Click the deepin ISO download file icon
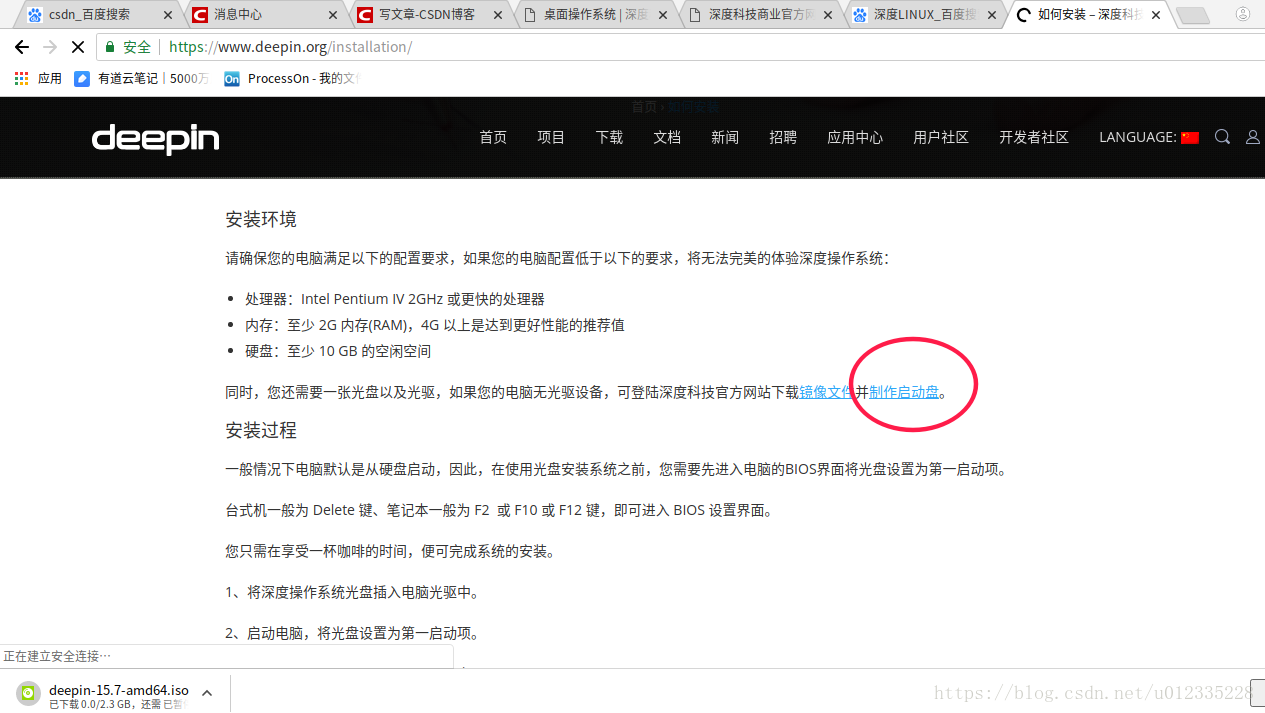This screenshot has height=713, width=1265. tap(30, 692)
